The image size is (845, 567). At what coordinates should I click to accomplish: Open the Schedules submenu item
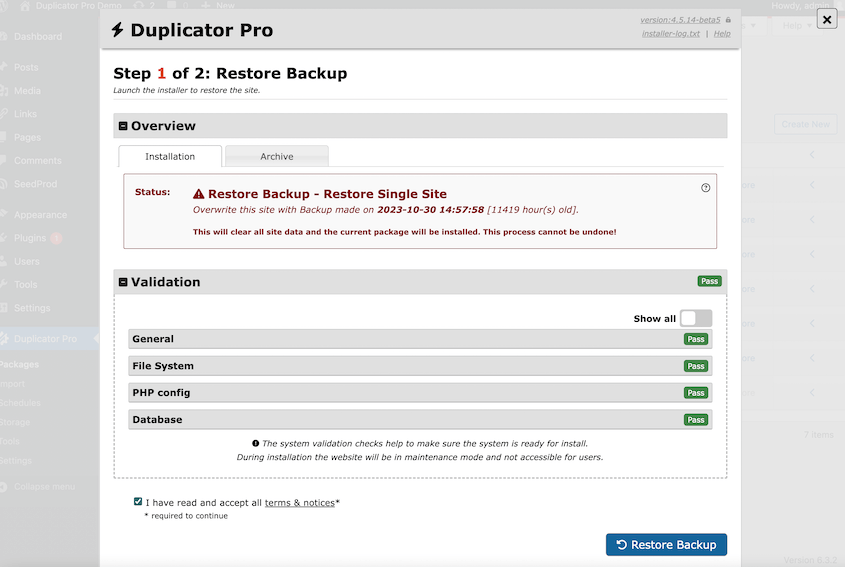(x=20, y=403)
